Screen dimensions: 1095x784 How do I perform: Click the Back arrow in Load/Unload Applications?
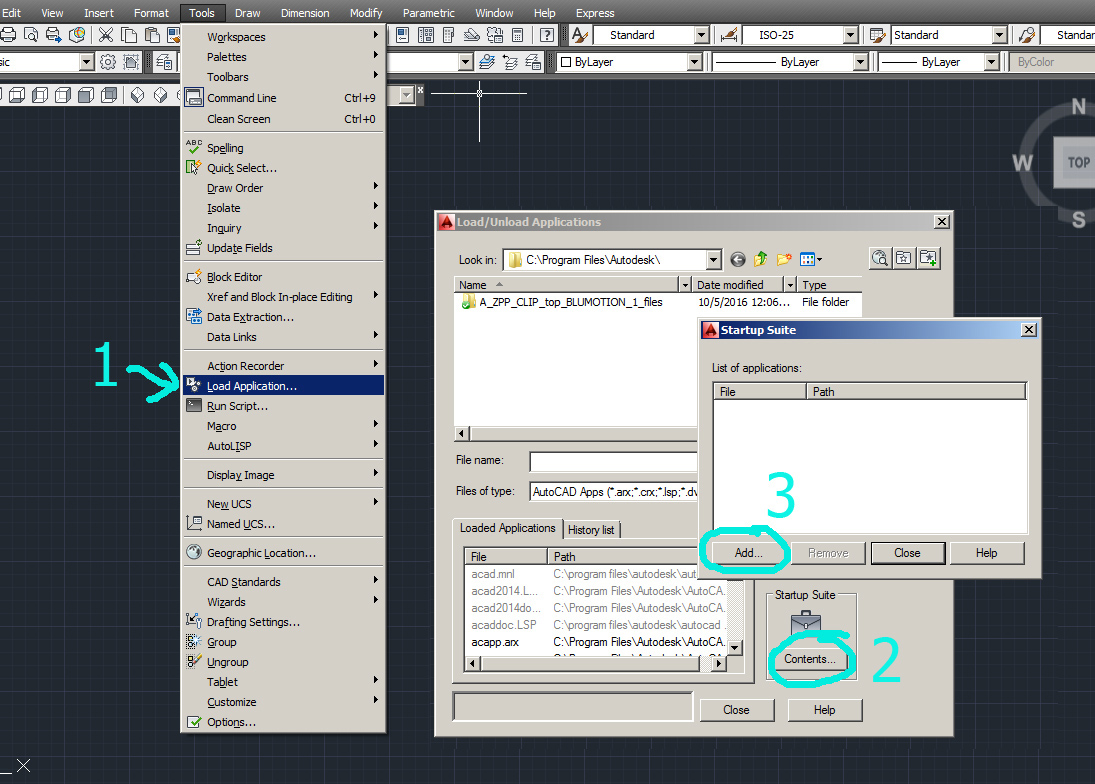tap(738, 260)
